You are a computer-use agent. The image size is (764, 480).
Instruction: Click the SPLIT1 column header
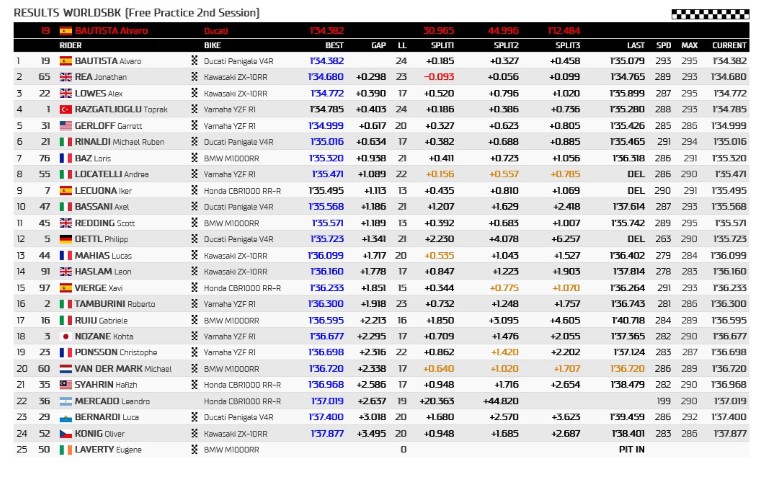point(440,46)
